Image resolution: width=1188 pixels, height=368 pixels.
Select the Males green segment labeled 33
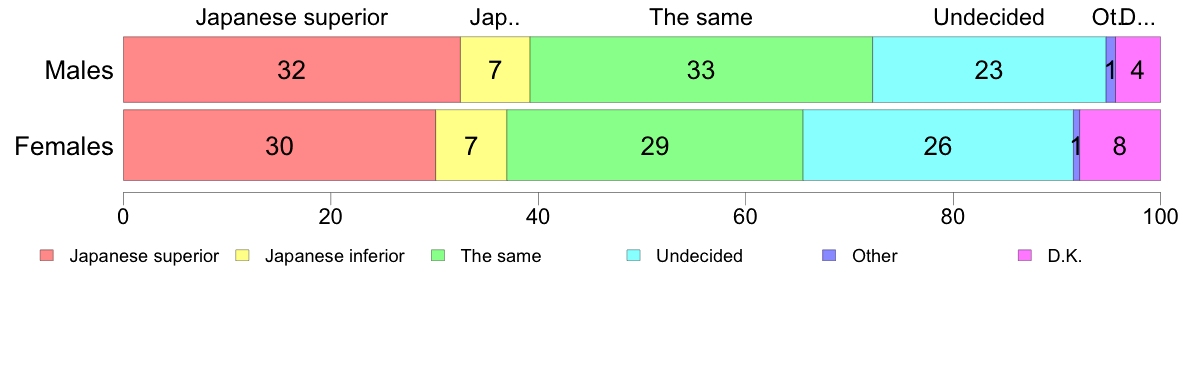tap(701, 69)
